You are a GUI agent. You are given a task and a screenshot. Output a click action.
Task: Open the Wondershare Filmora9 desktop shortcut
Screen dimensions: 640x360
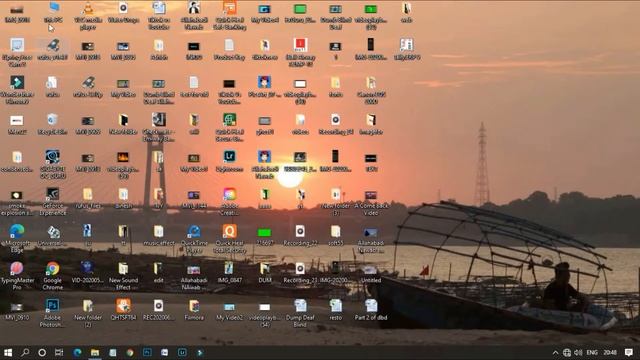(17, 89)
